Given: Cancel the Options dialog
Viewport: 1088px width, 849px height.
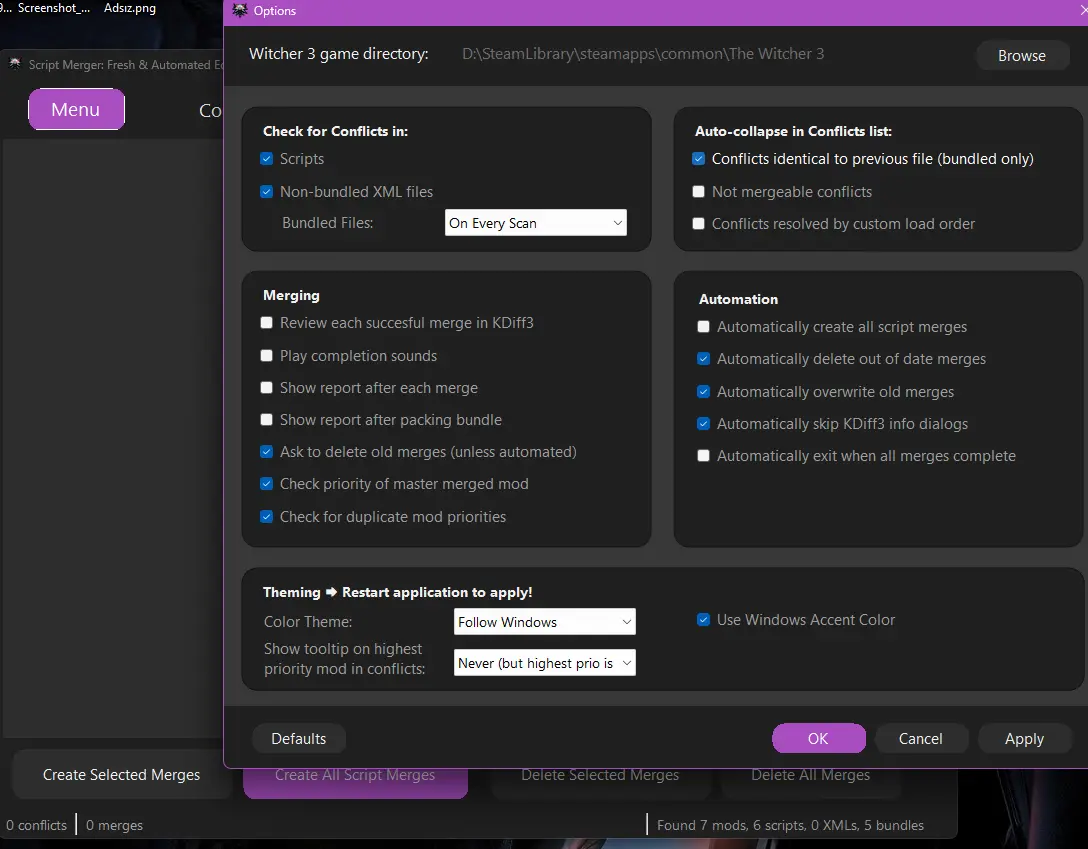Looking at the screenshot, I should [921, 739].
